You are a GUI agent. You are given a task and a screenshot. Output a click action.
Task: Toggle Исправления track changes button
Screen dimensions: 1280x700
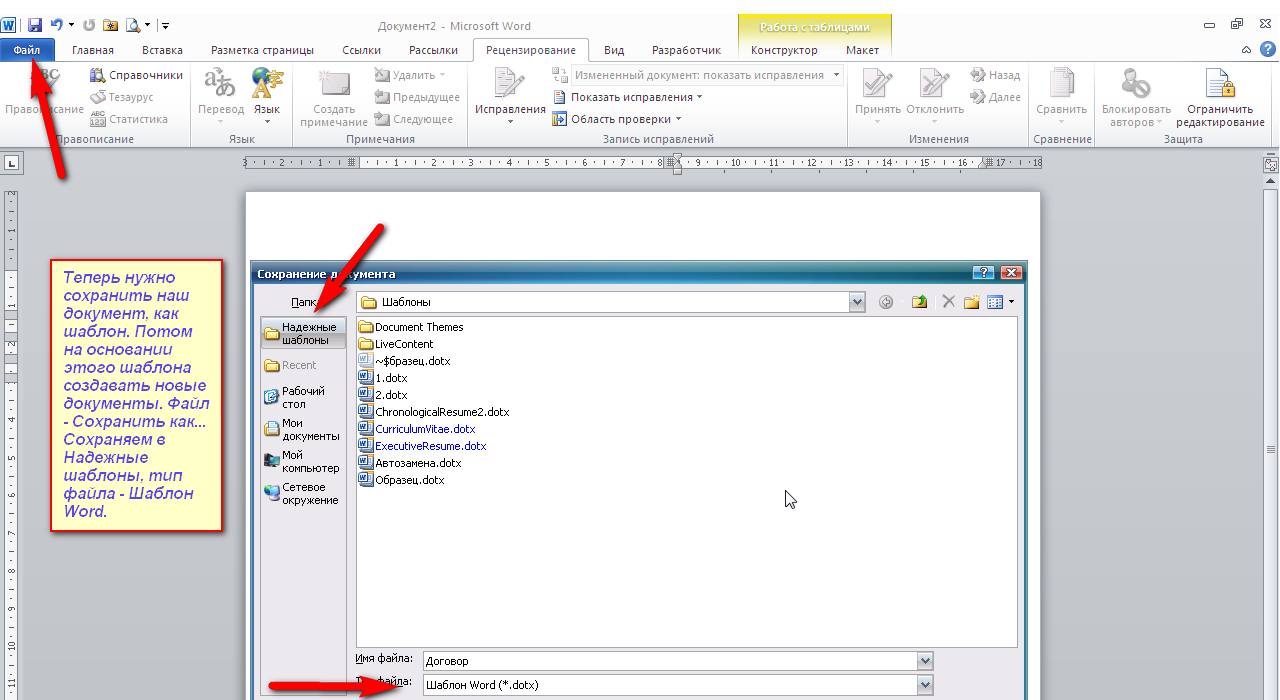(x=510, y=96)
